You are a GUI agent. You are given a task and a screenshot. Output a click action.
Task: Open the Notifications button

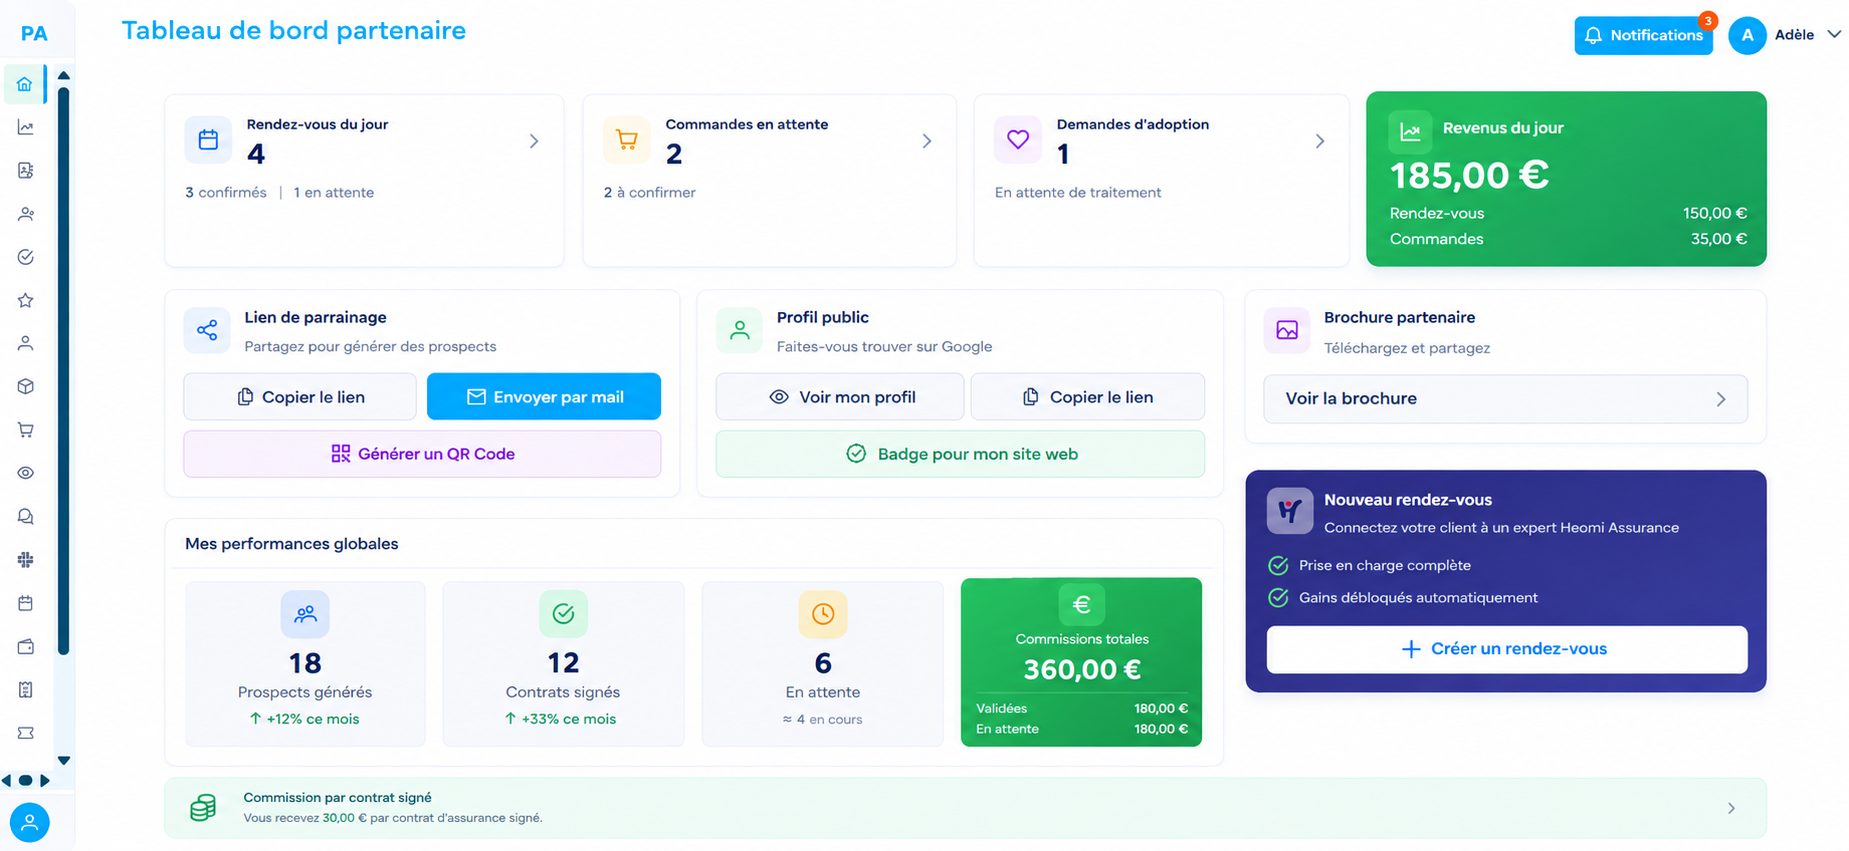[x=1643, y=35]
